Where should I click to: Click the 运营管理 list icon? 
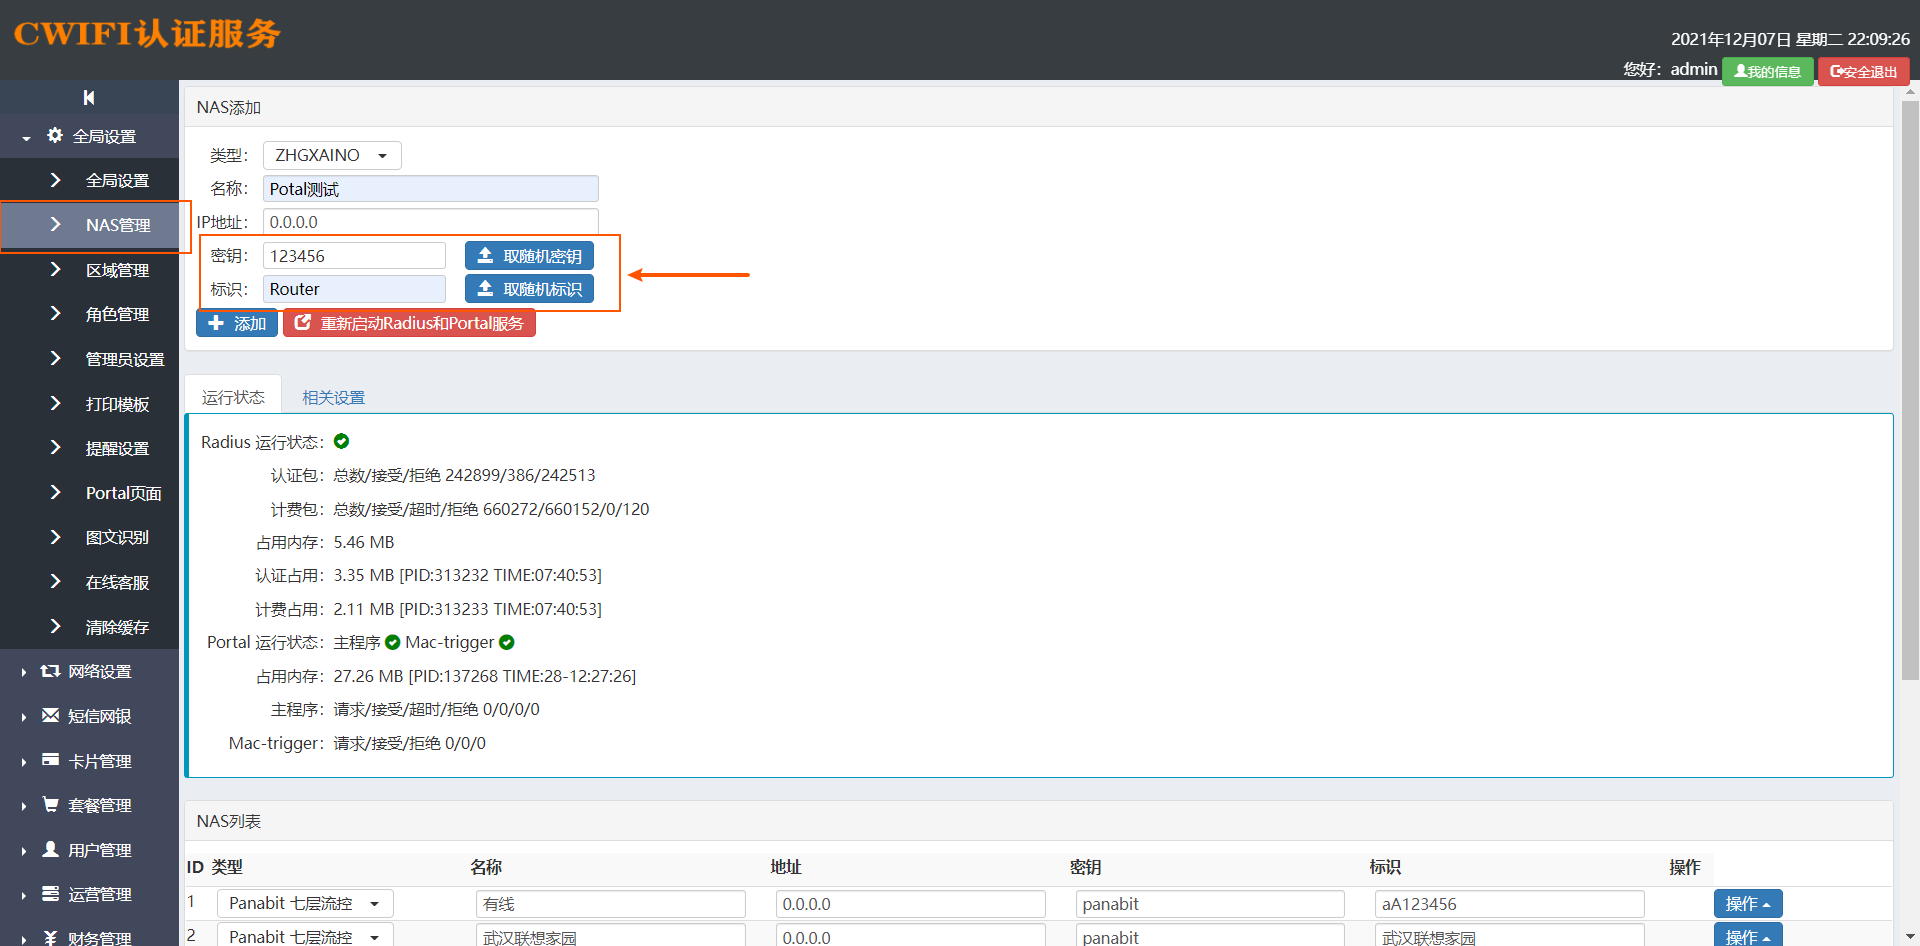click(50, 893)
